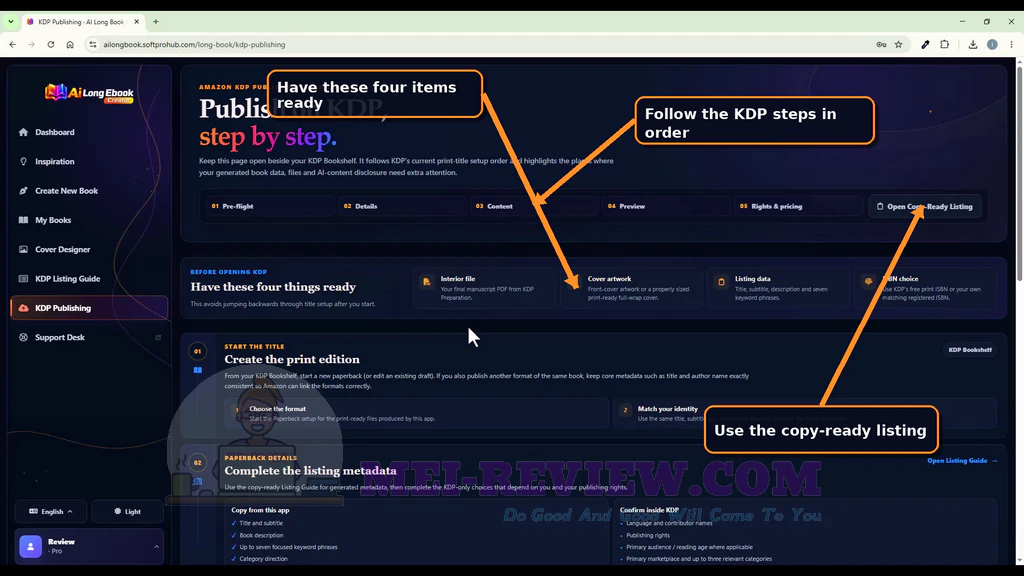Click the browser profile avatar icon
The image size is (1024, 576).
click(992, 44)
